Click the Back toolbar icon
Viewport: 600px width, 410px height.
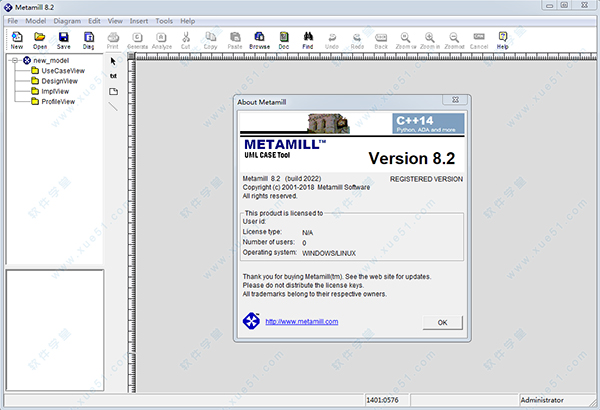pyautogui.click(x=381, y=40)
